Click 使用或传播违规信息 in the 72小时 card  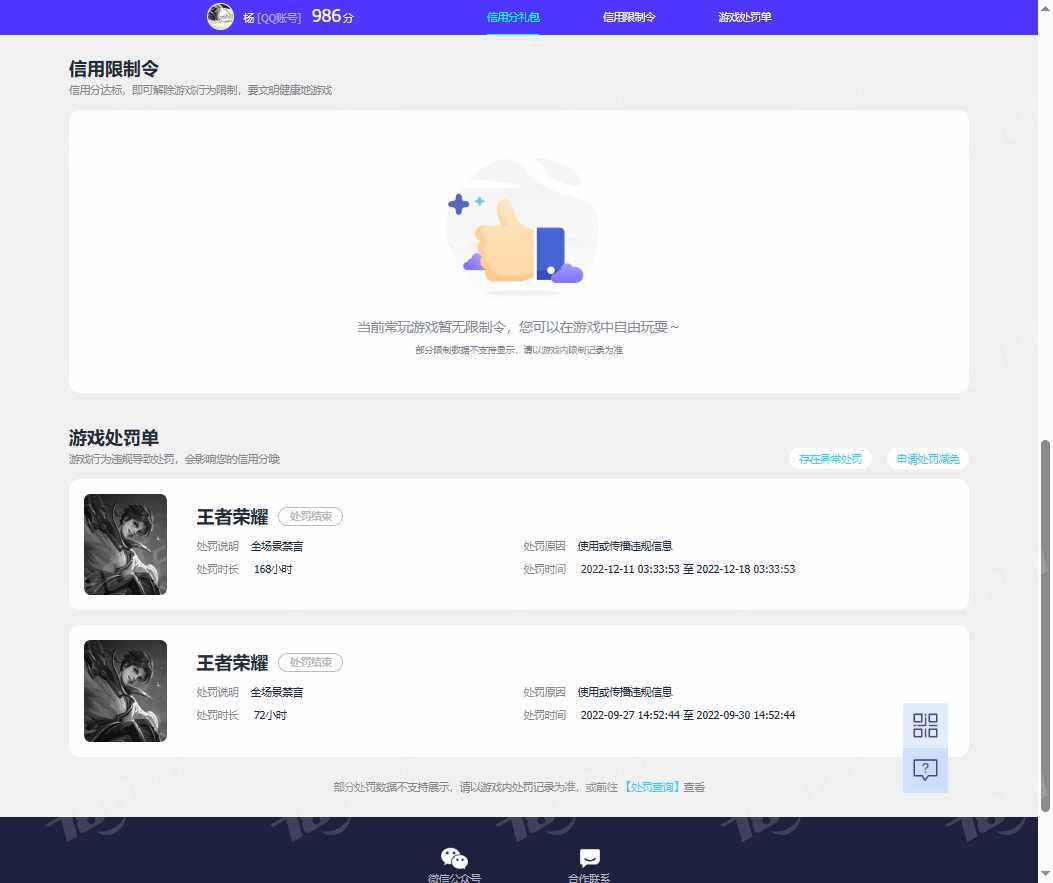coord(625,692)
